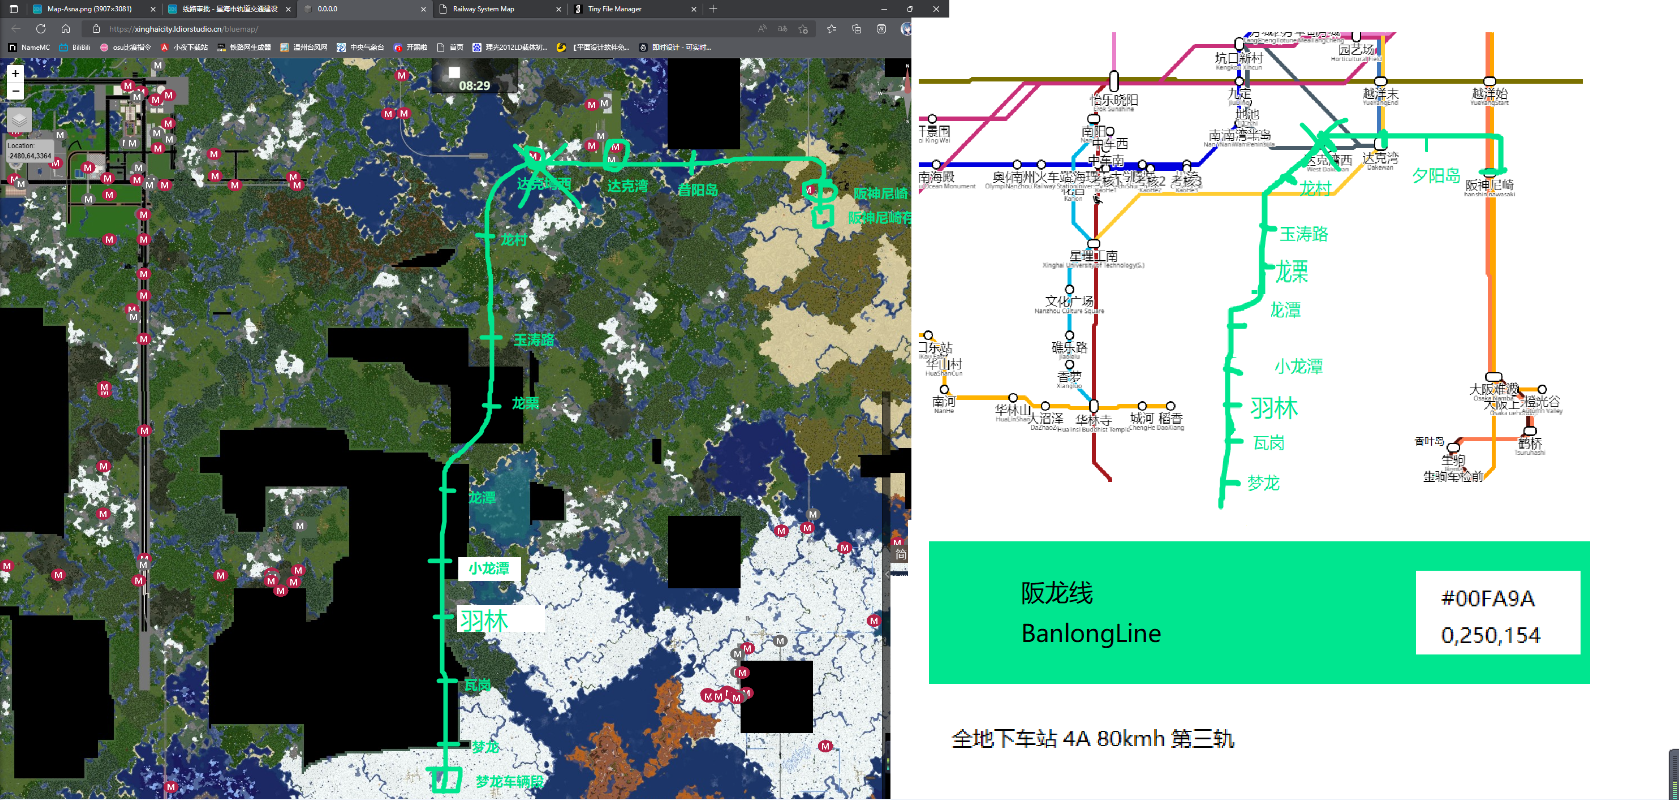Screen dimensions: 1679x800
Task: Click the 小龙潭 station label on map
Action: click(489, 568)
